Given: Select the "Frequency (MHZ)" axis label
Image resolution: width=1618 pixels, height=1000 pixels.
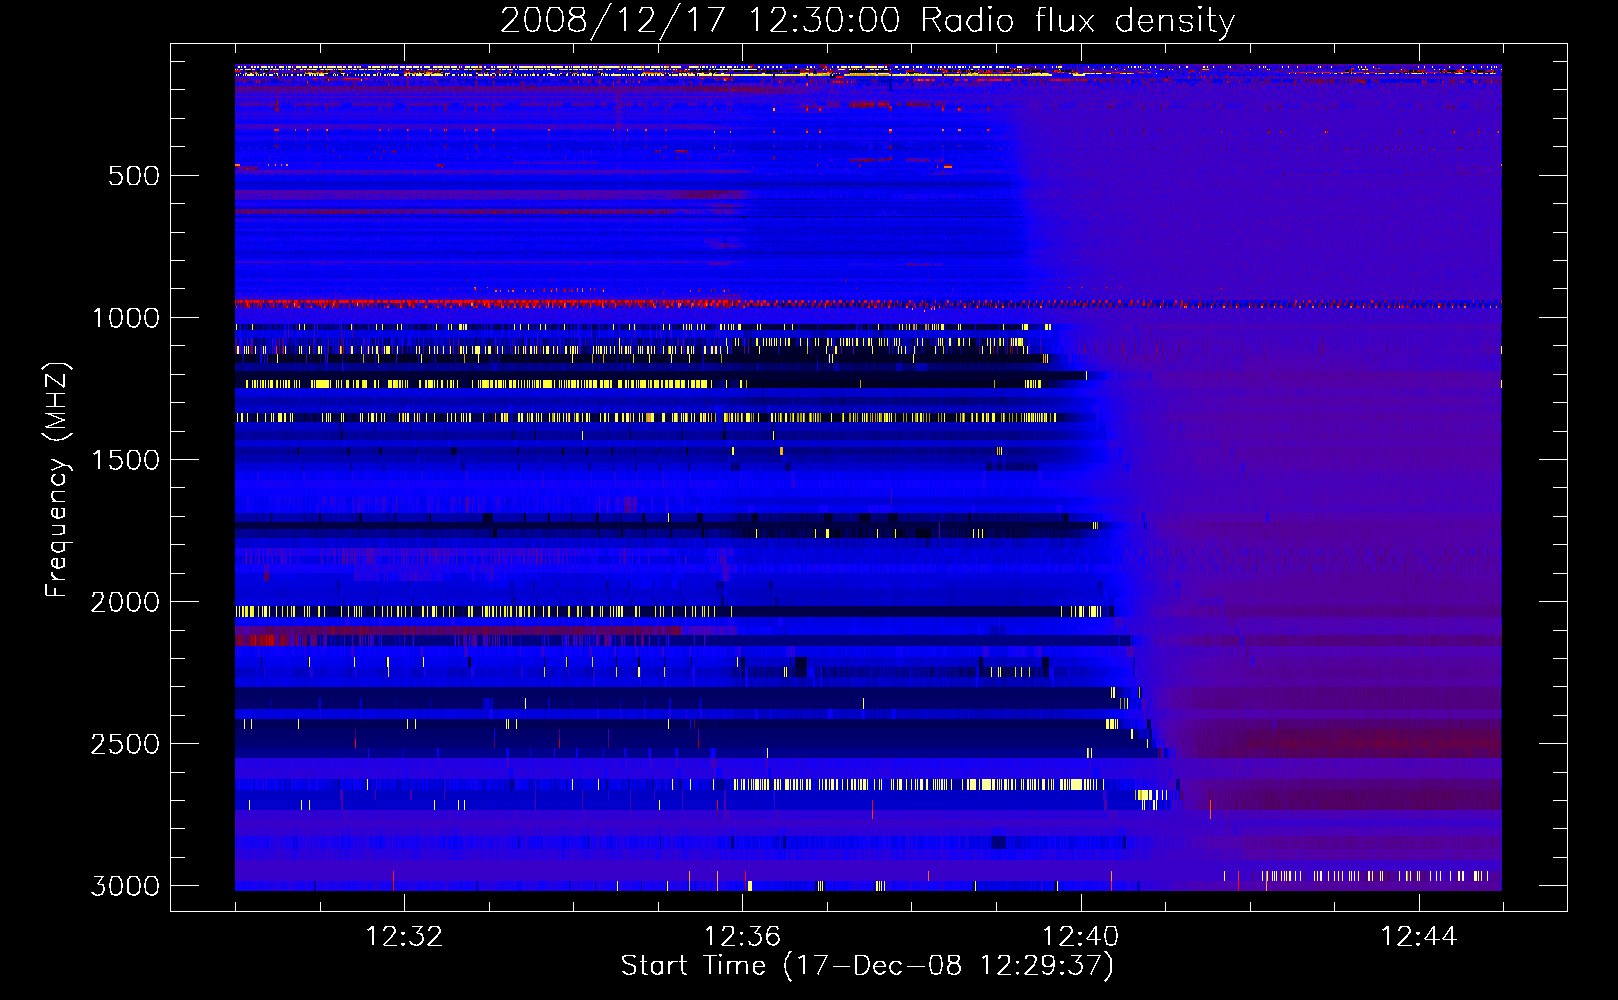Looking at the screenshot, I should point(58,480).
